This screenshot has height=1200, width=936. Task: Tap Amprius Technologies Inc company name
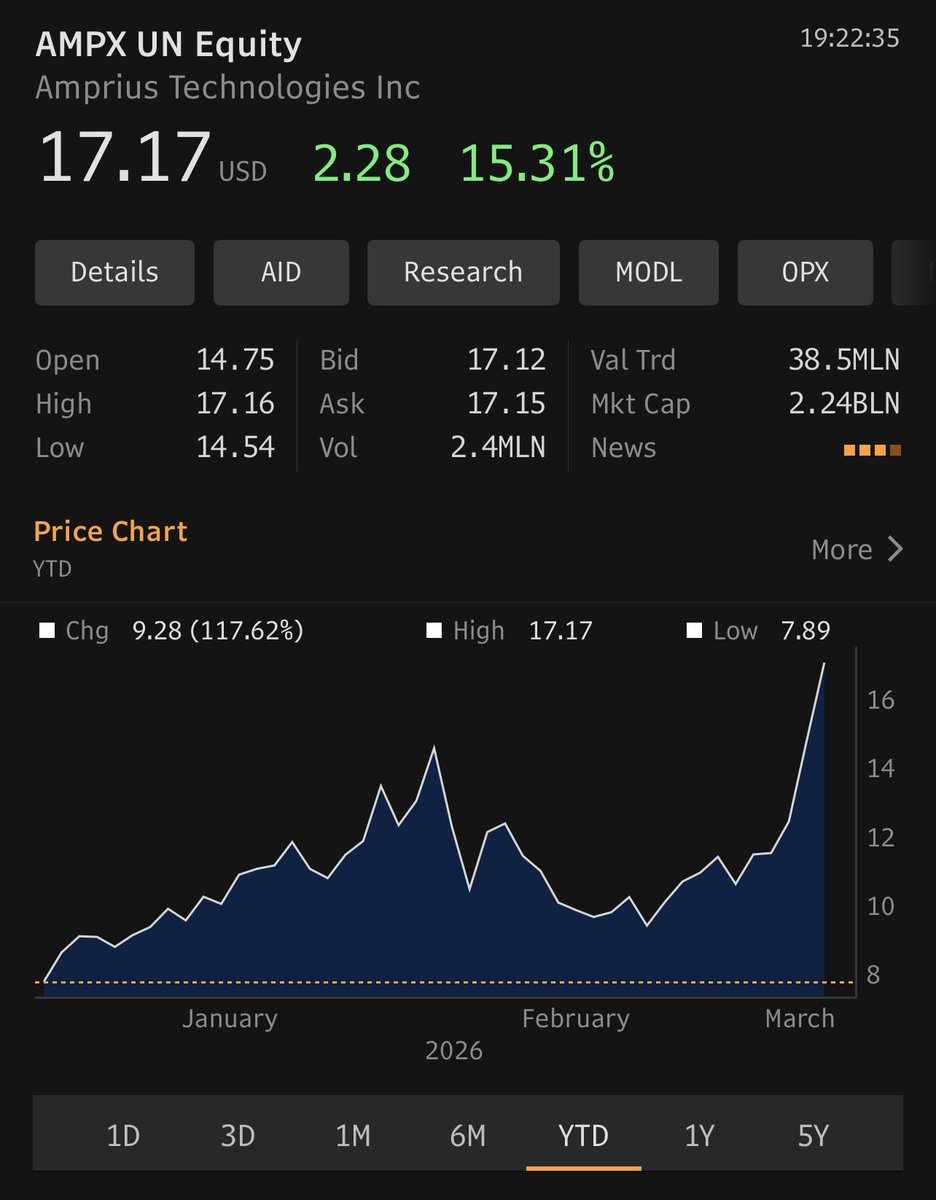pos(228,88)
